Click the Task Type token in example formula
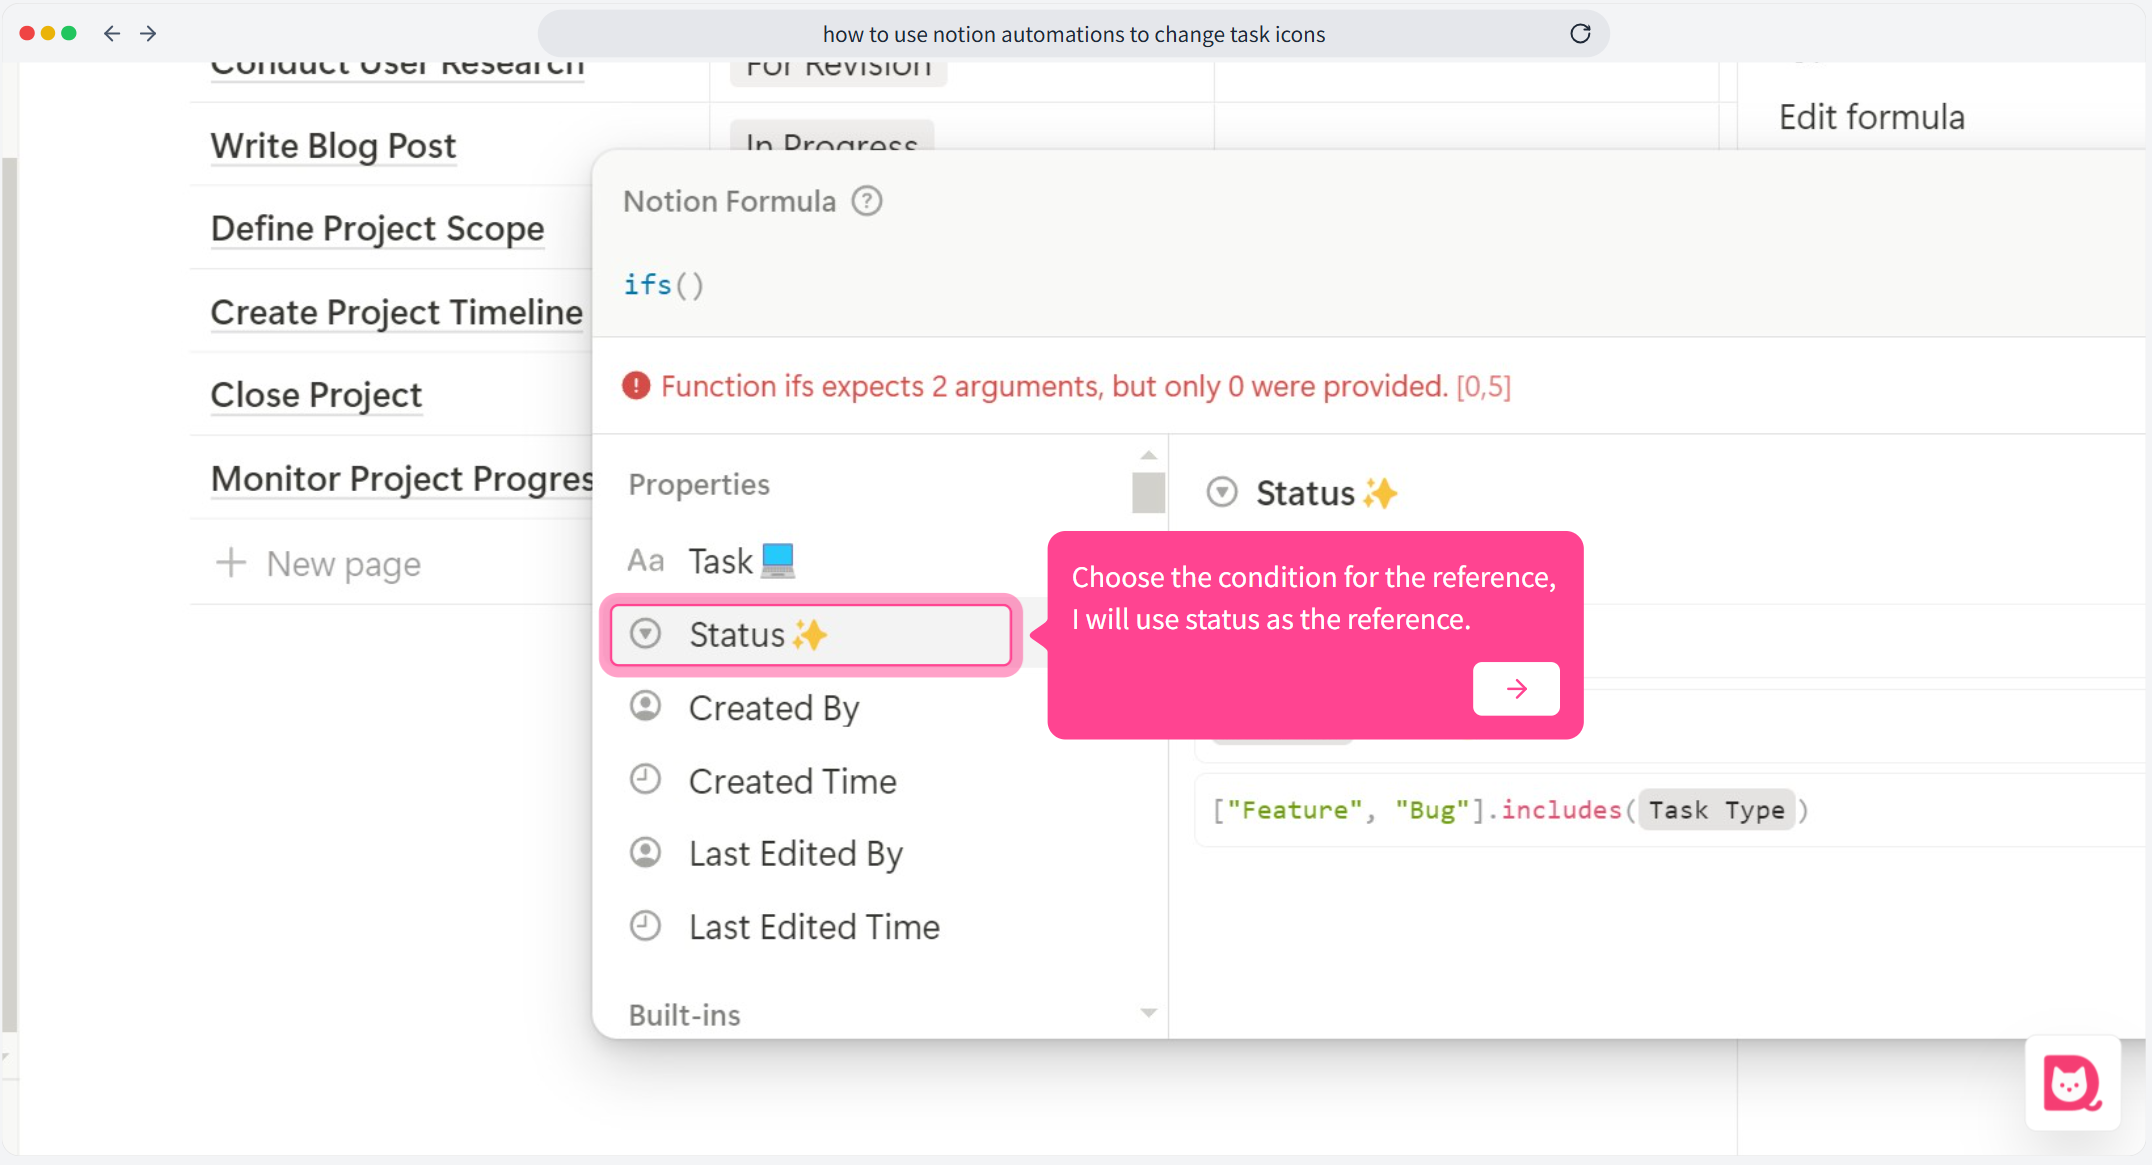This screenshot has width=2152, height=1165. (x=1716, y=810)
